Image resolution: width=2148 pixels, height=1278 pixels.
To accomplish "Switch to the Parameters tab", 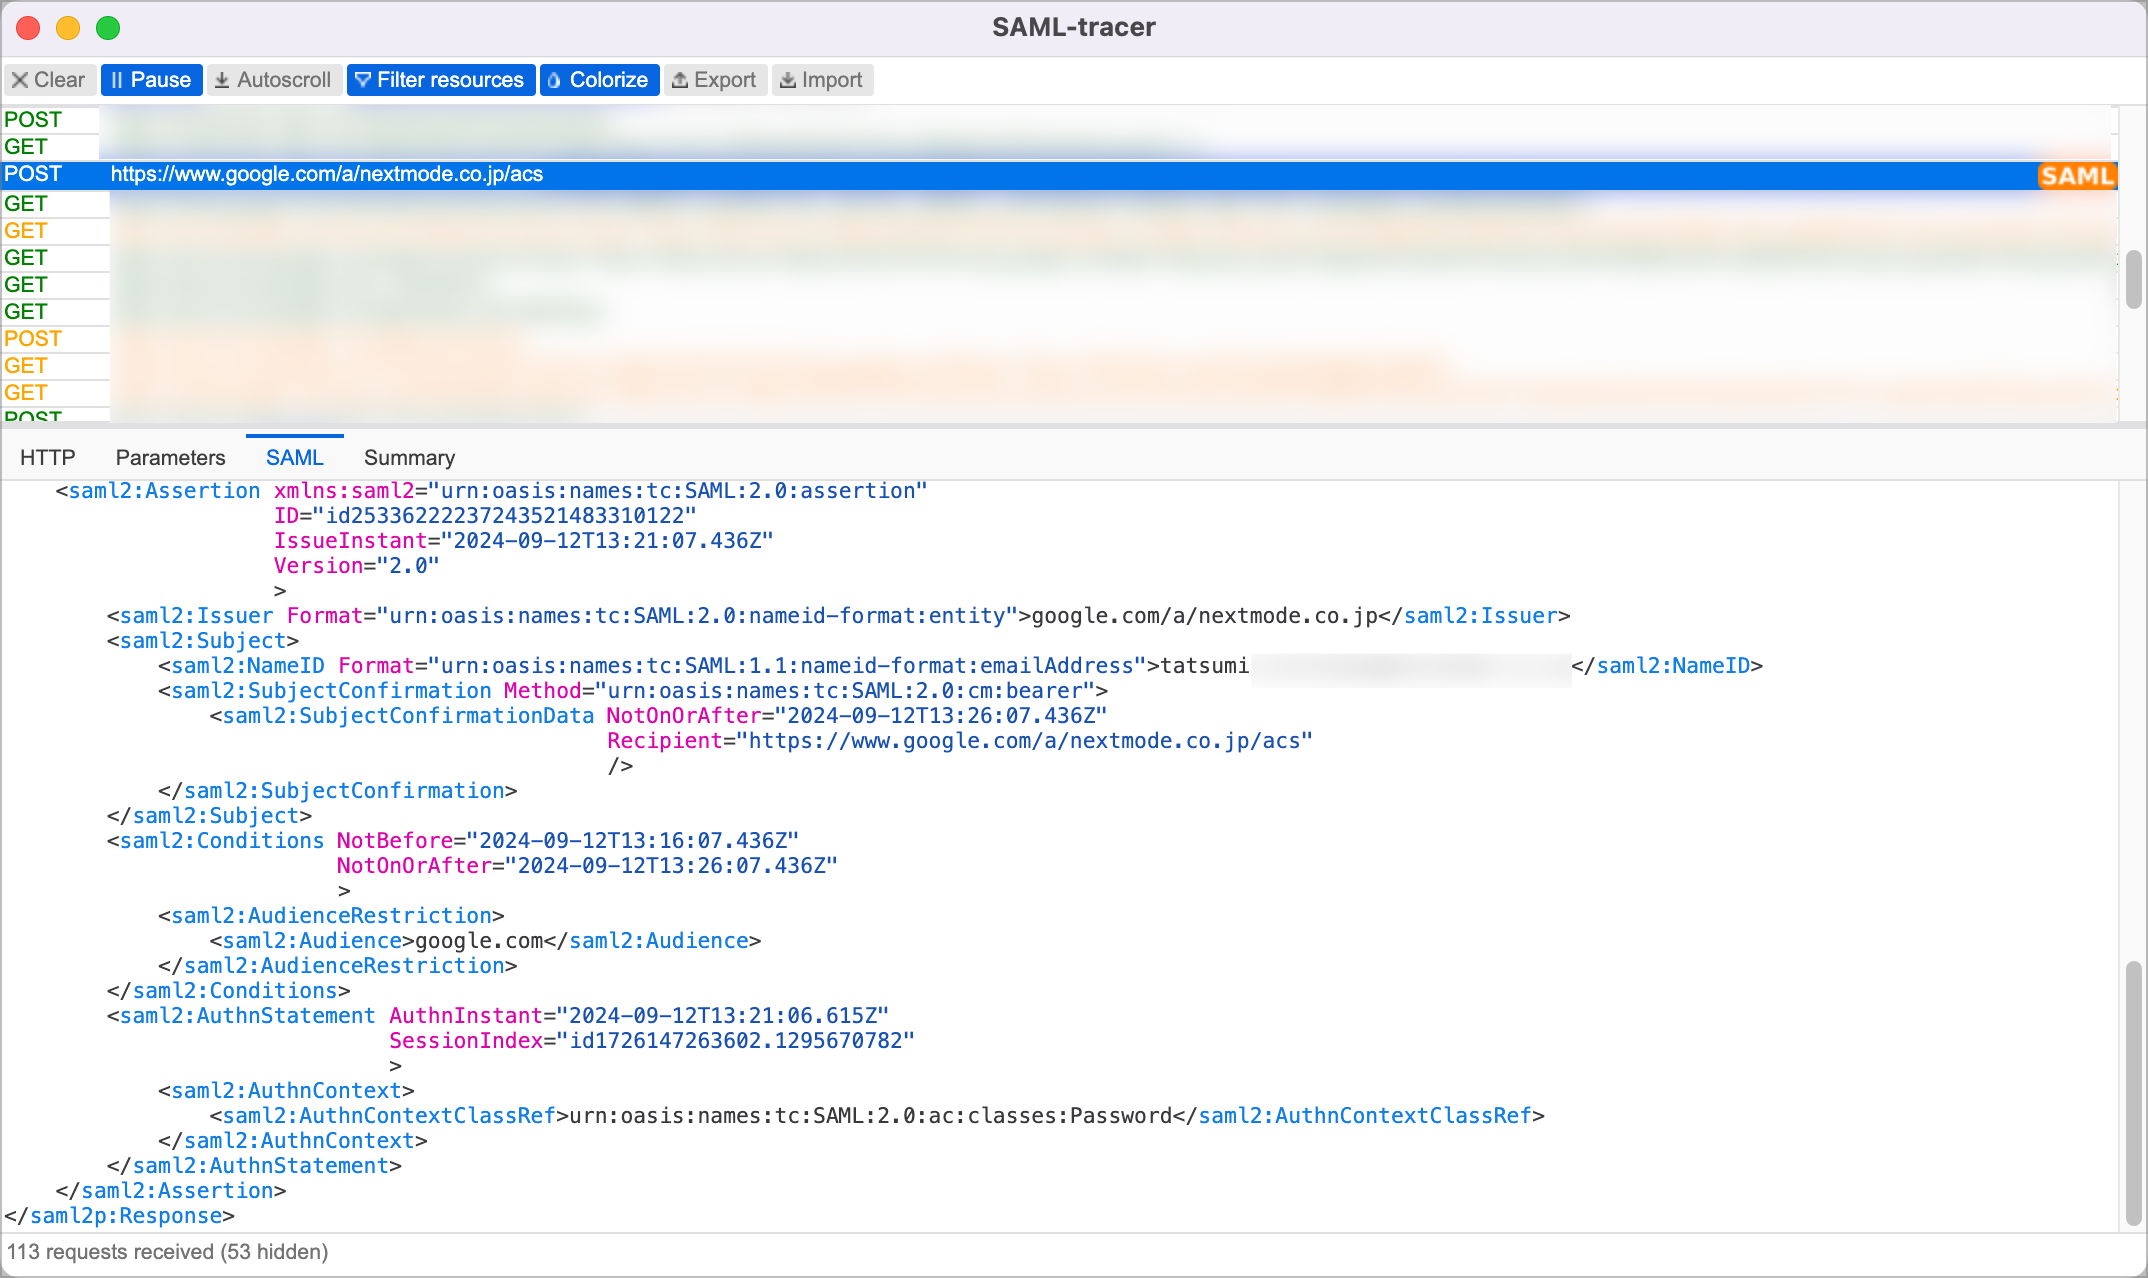I will [x=169, y=456].
